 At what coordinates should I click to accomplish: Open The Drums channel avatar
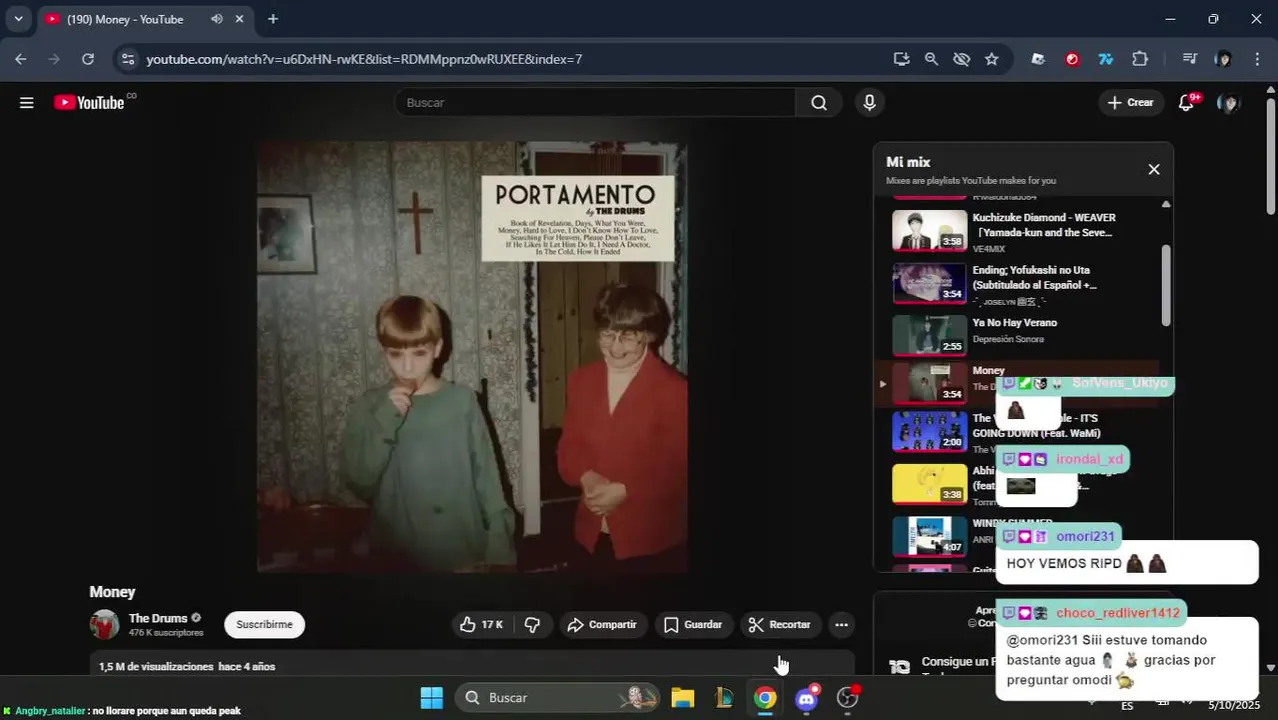click(104, 624)
